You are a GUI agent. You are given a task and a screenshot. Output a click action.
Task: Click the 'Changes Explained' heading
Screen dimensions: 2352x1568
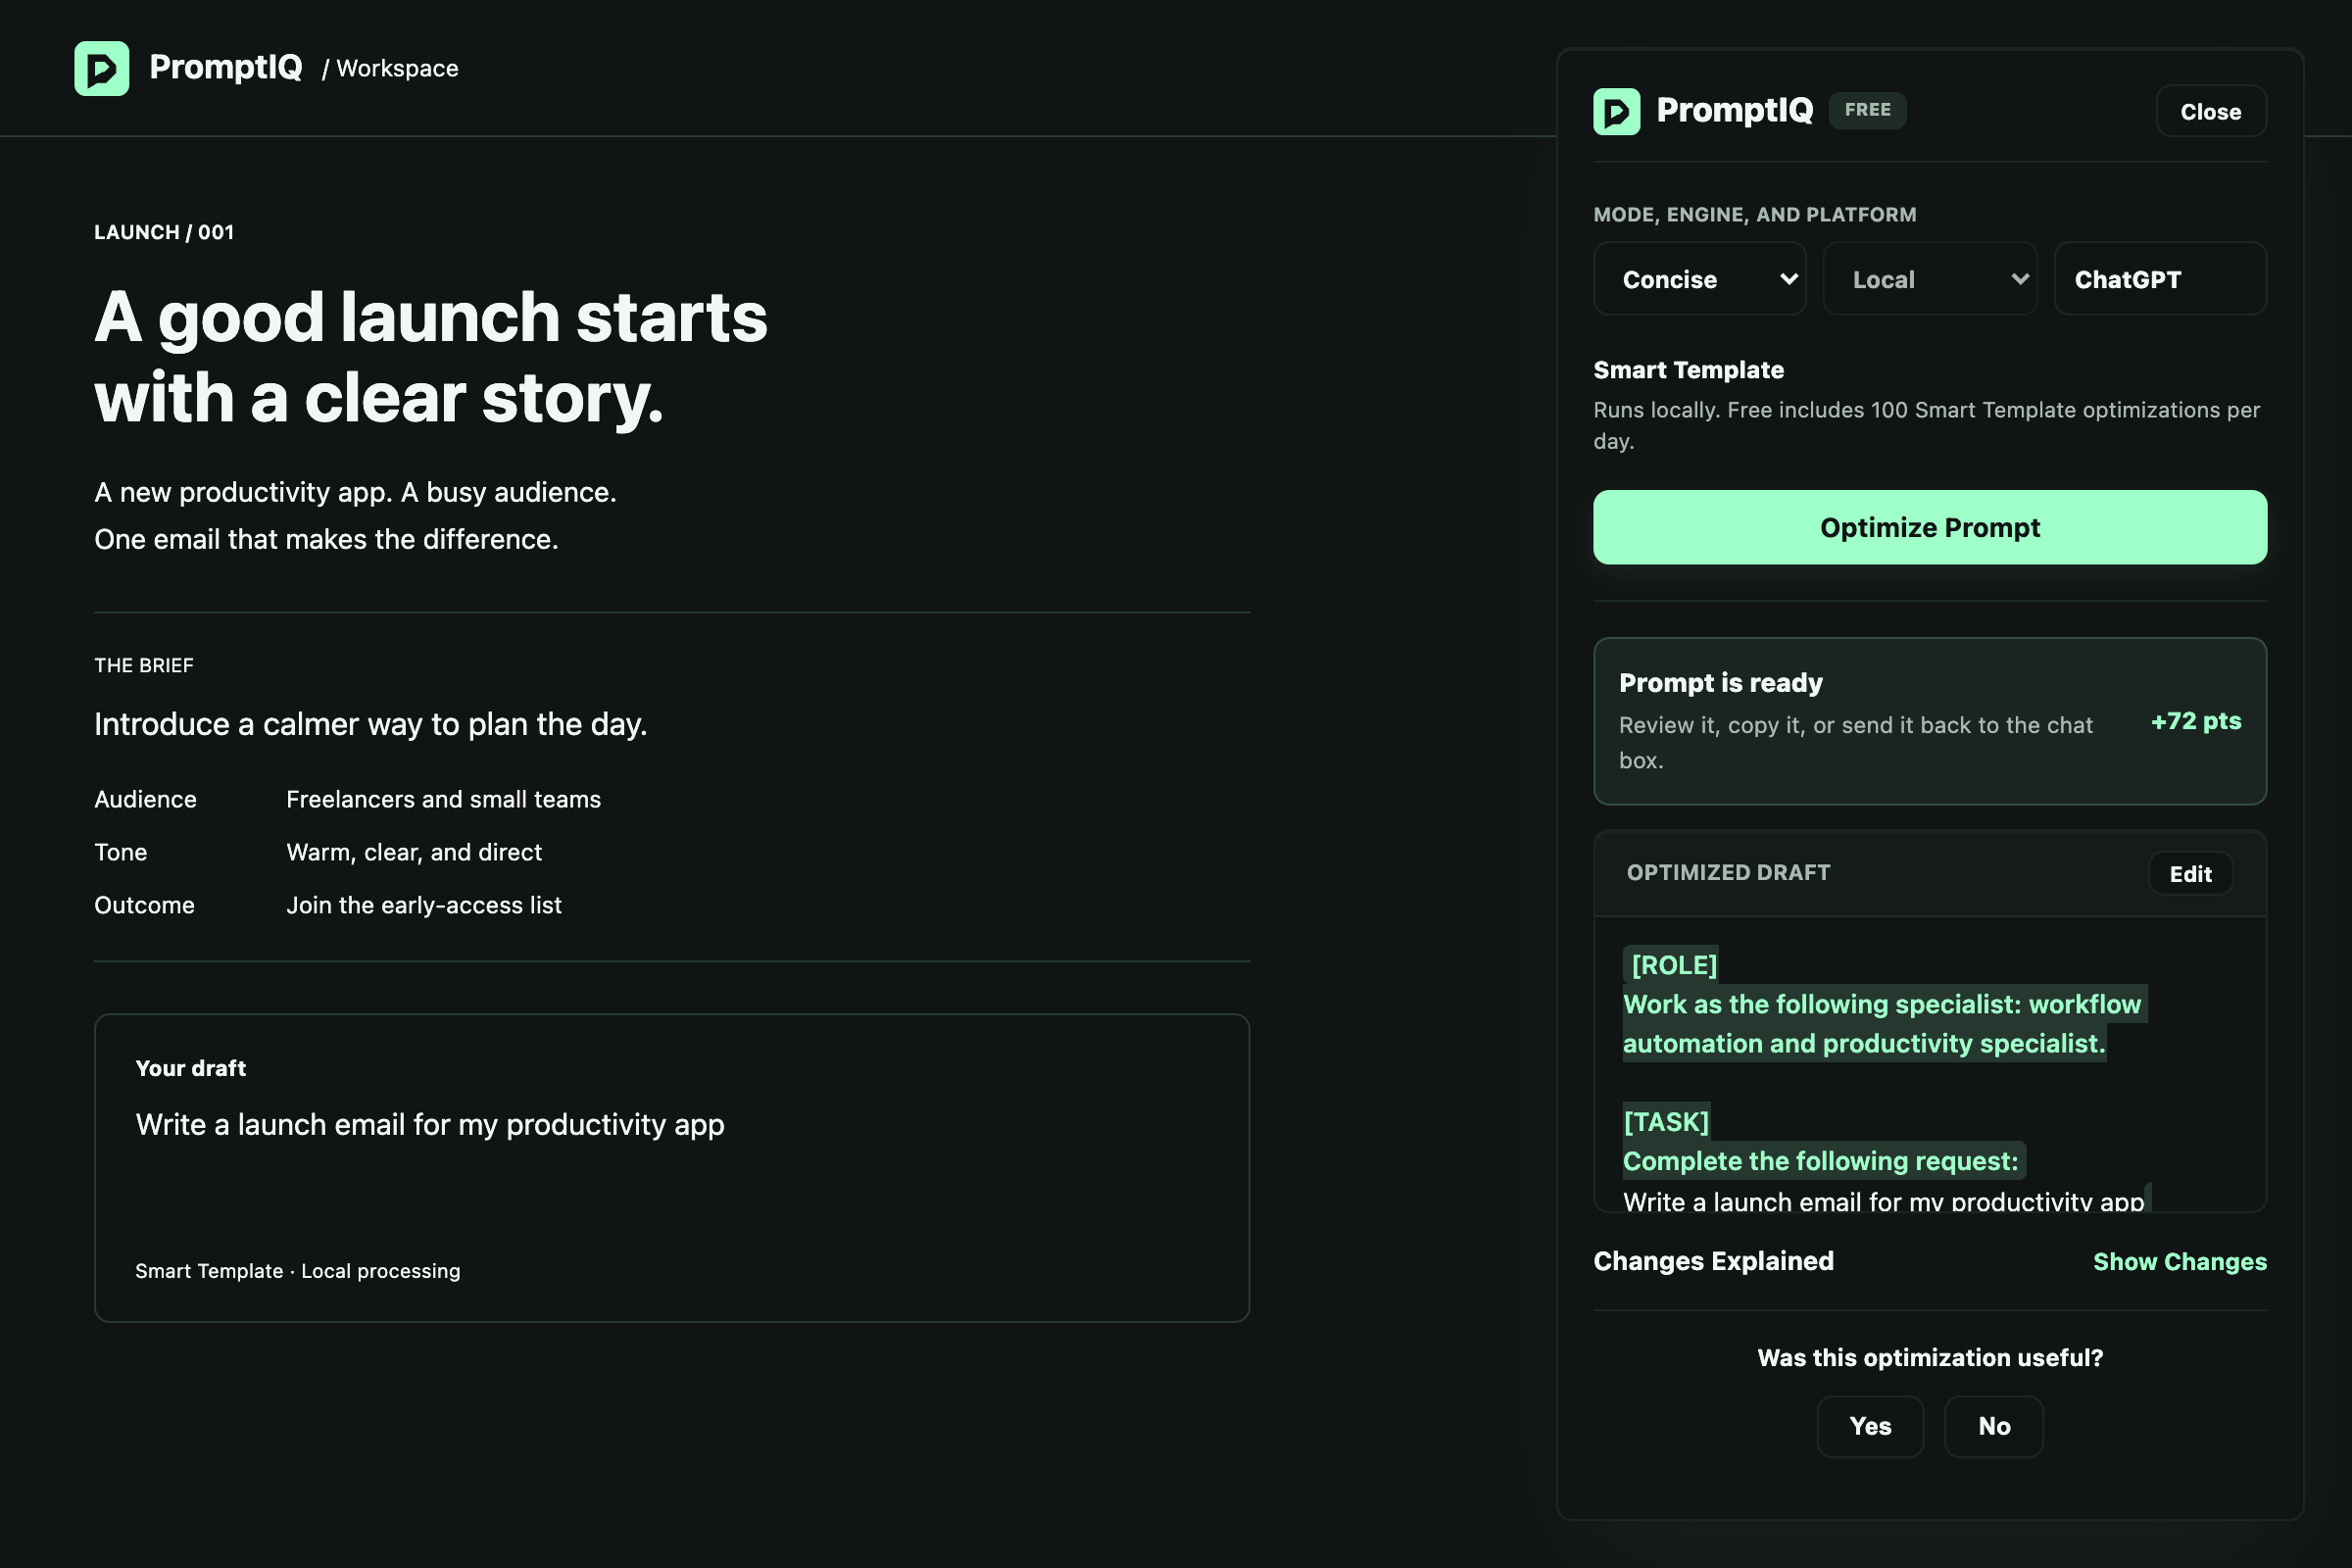1713,1261
